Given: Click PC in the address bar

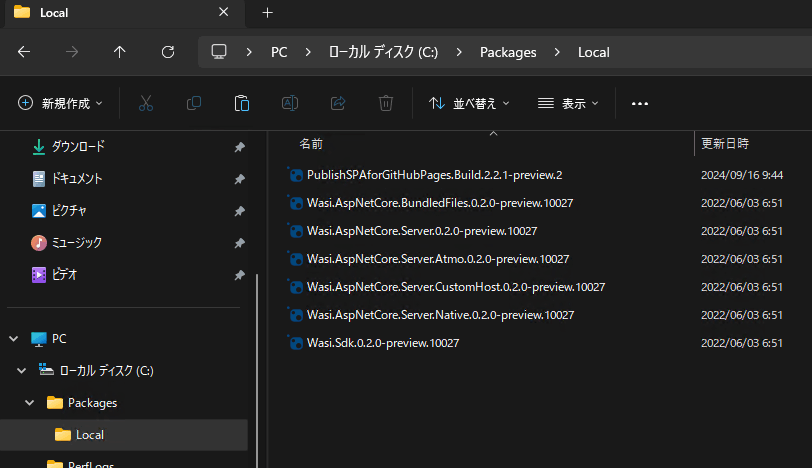Looking at the screenshot, I should coord(279,52).
